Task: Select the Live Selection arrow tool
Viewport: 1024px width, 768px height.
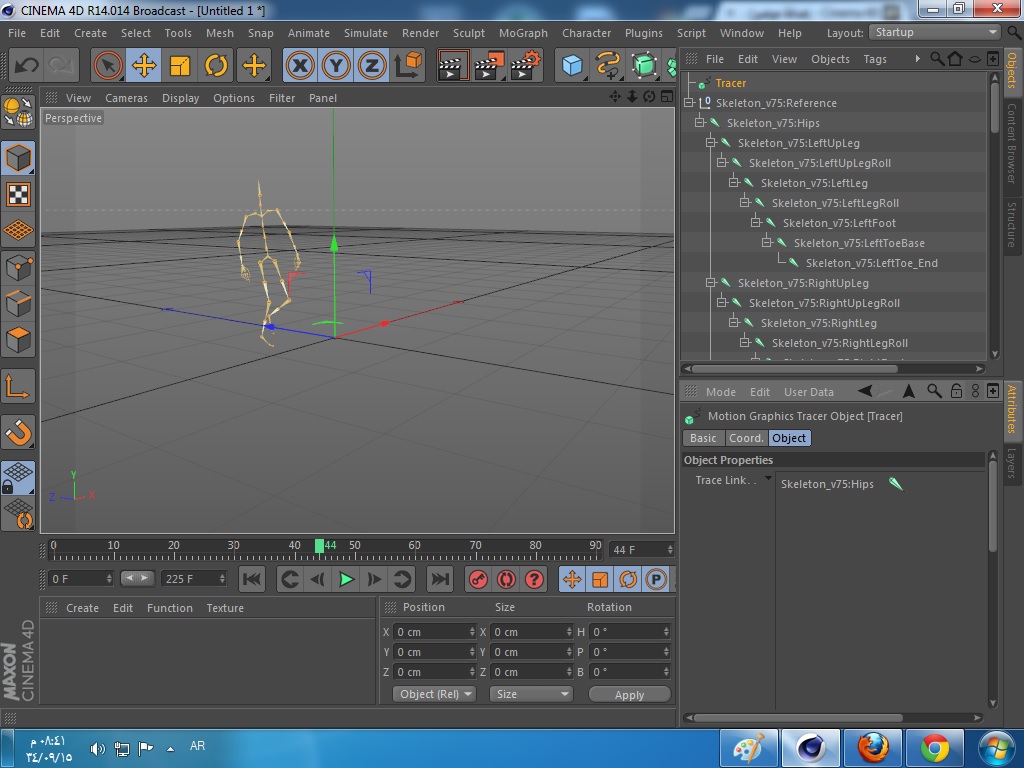Action: pyautogui.click(x=108, y=65)
